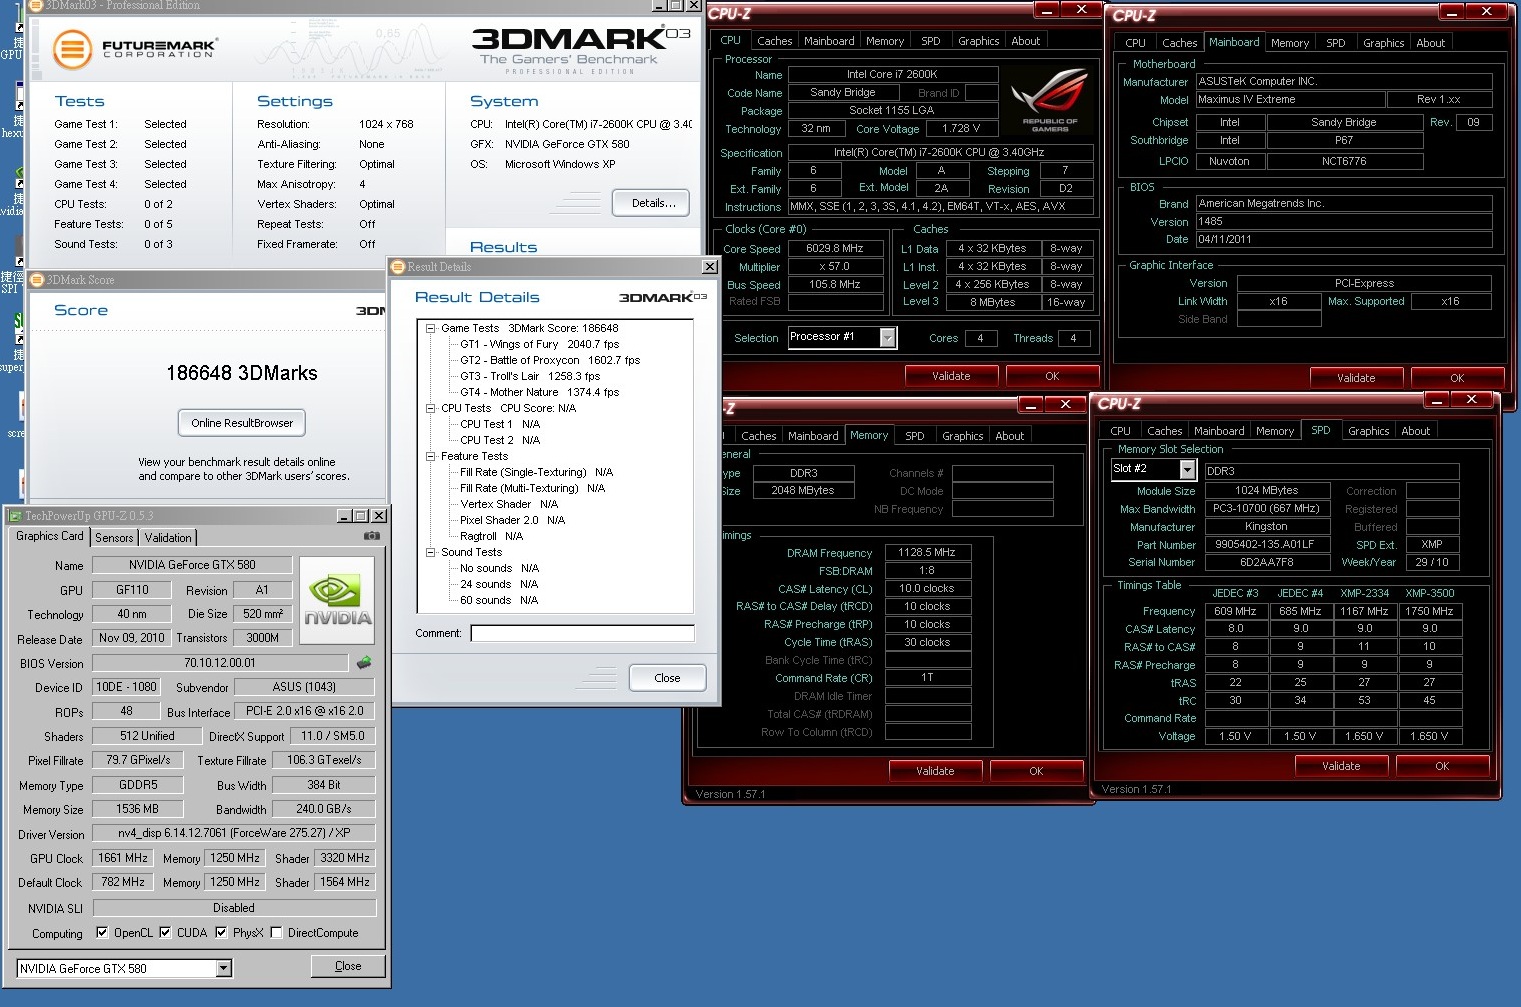Collapse the Feature Tests tree node
The height and width of the screenshot is (1007, 1521).
(x=430, y=456)
